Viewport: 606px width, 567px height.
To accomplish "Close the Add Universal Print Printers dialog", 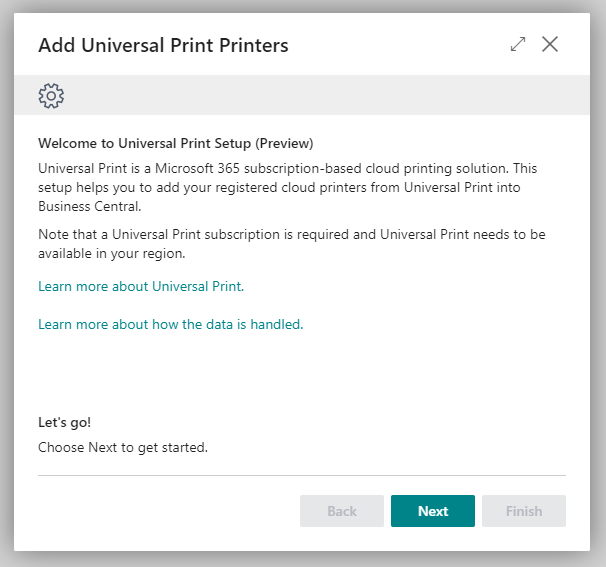I will pyautogui.click(x=549, y=44).
